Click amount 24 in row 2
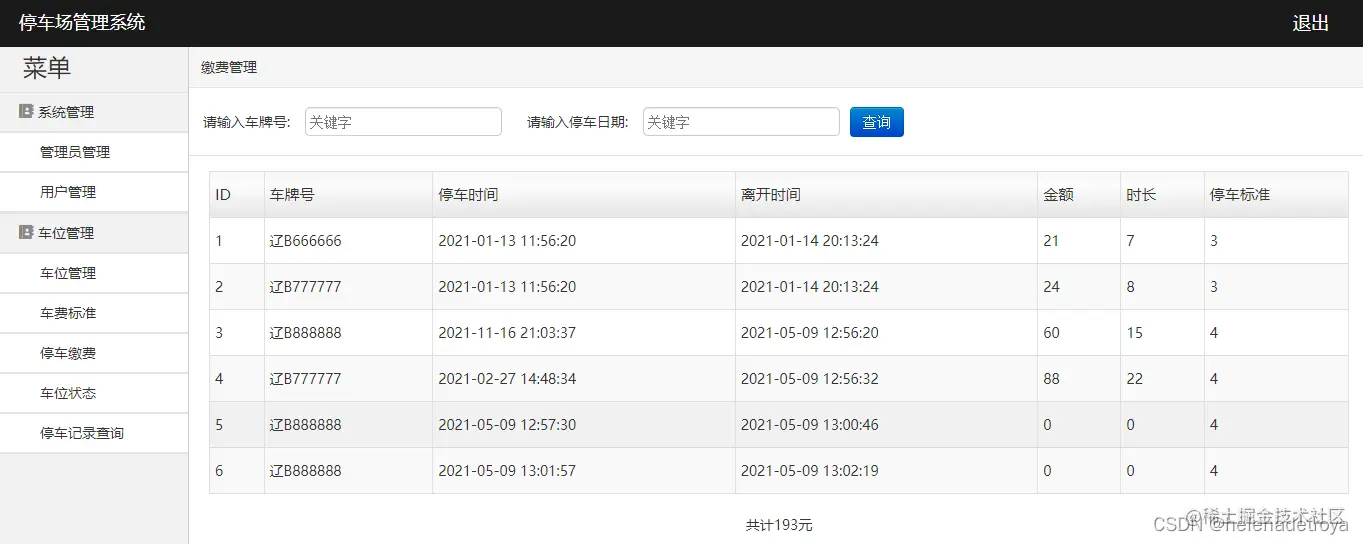Image resolution: width=1363 pixels, height=544 pixels. tap(1051, 287)
